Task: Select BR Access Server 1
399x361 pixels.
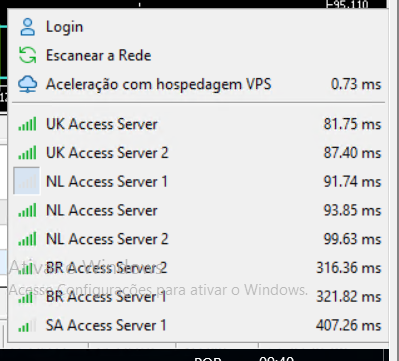Action: tap(199, 296)
